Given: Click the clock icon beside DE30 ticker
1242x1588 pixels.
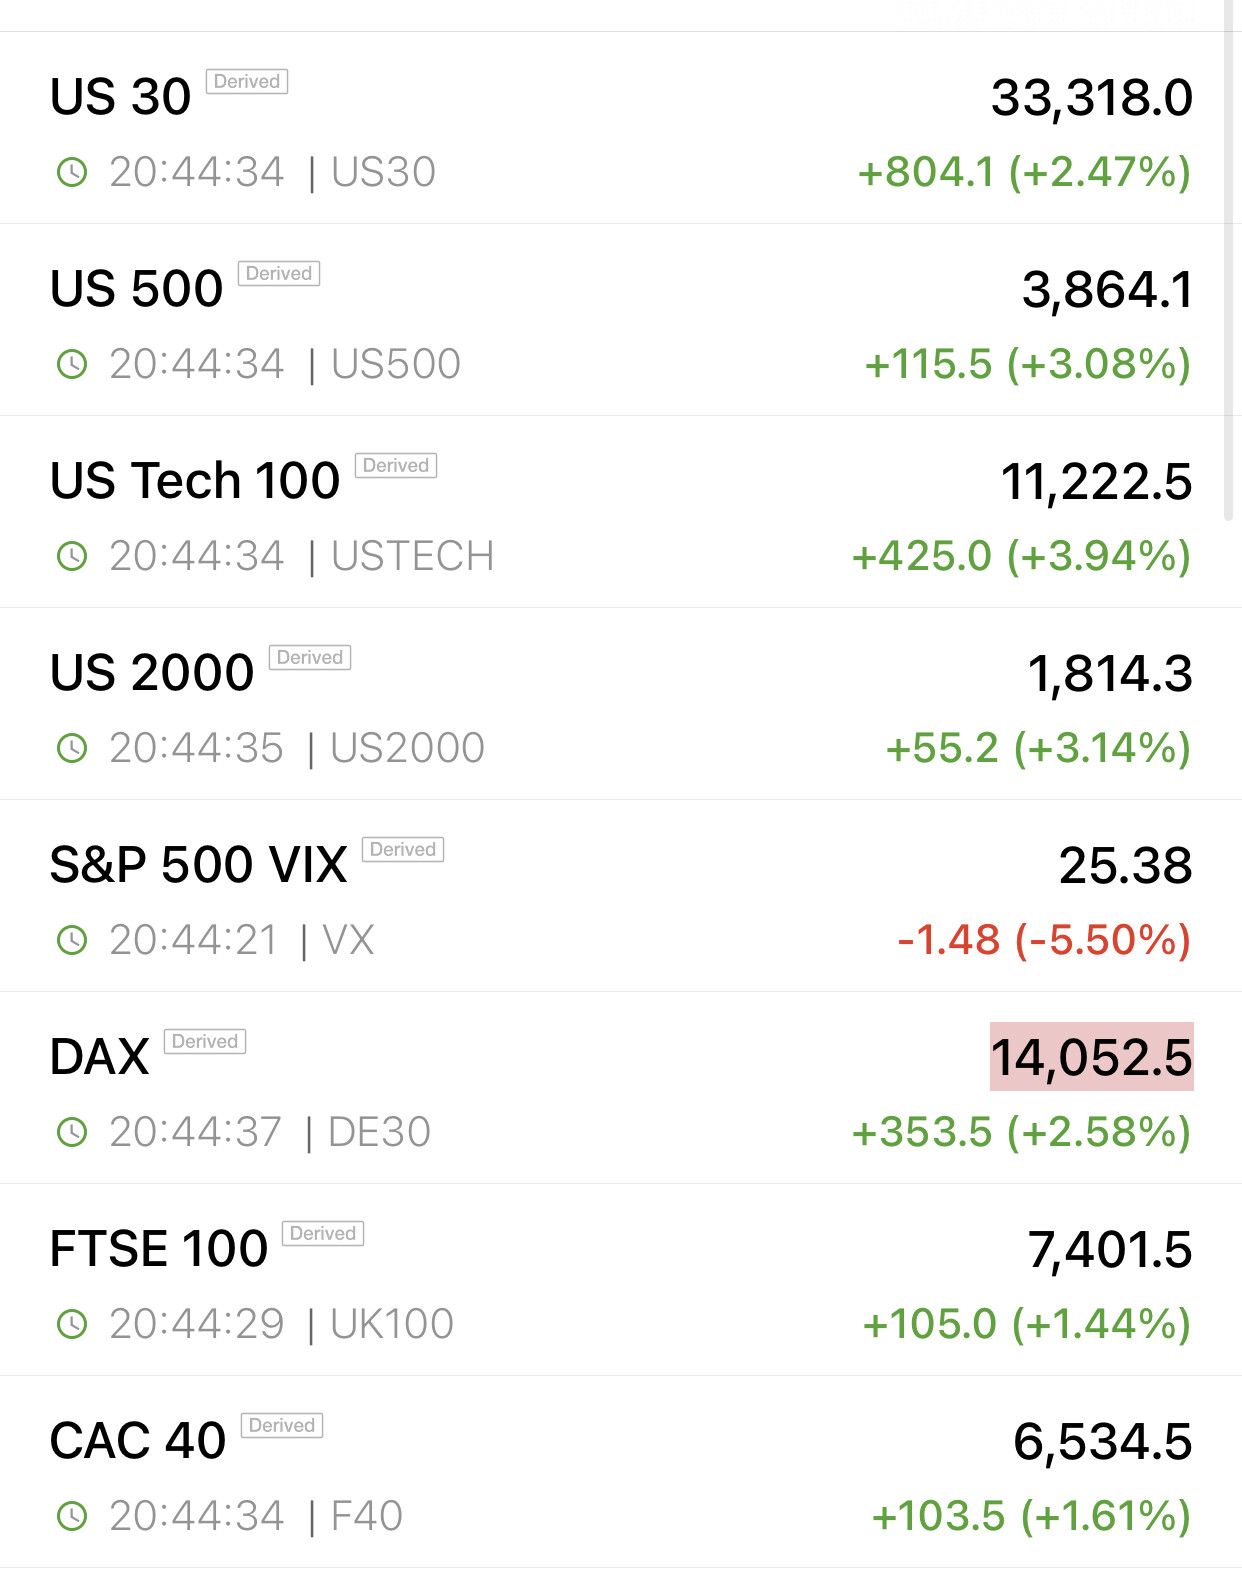Looking at the screenshot, I should point(72,1132).
